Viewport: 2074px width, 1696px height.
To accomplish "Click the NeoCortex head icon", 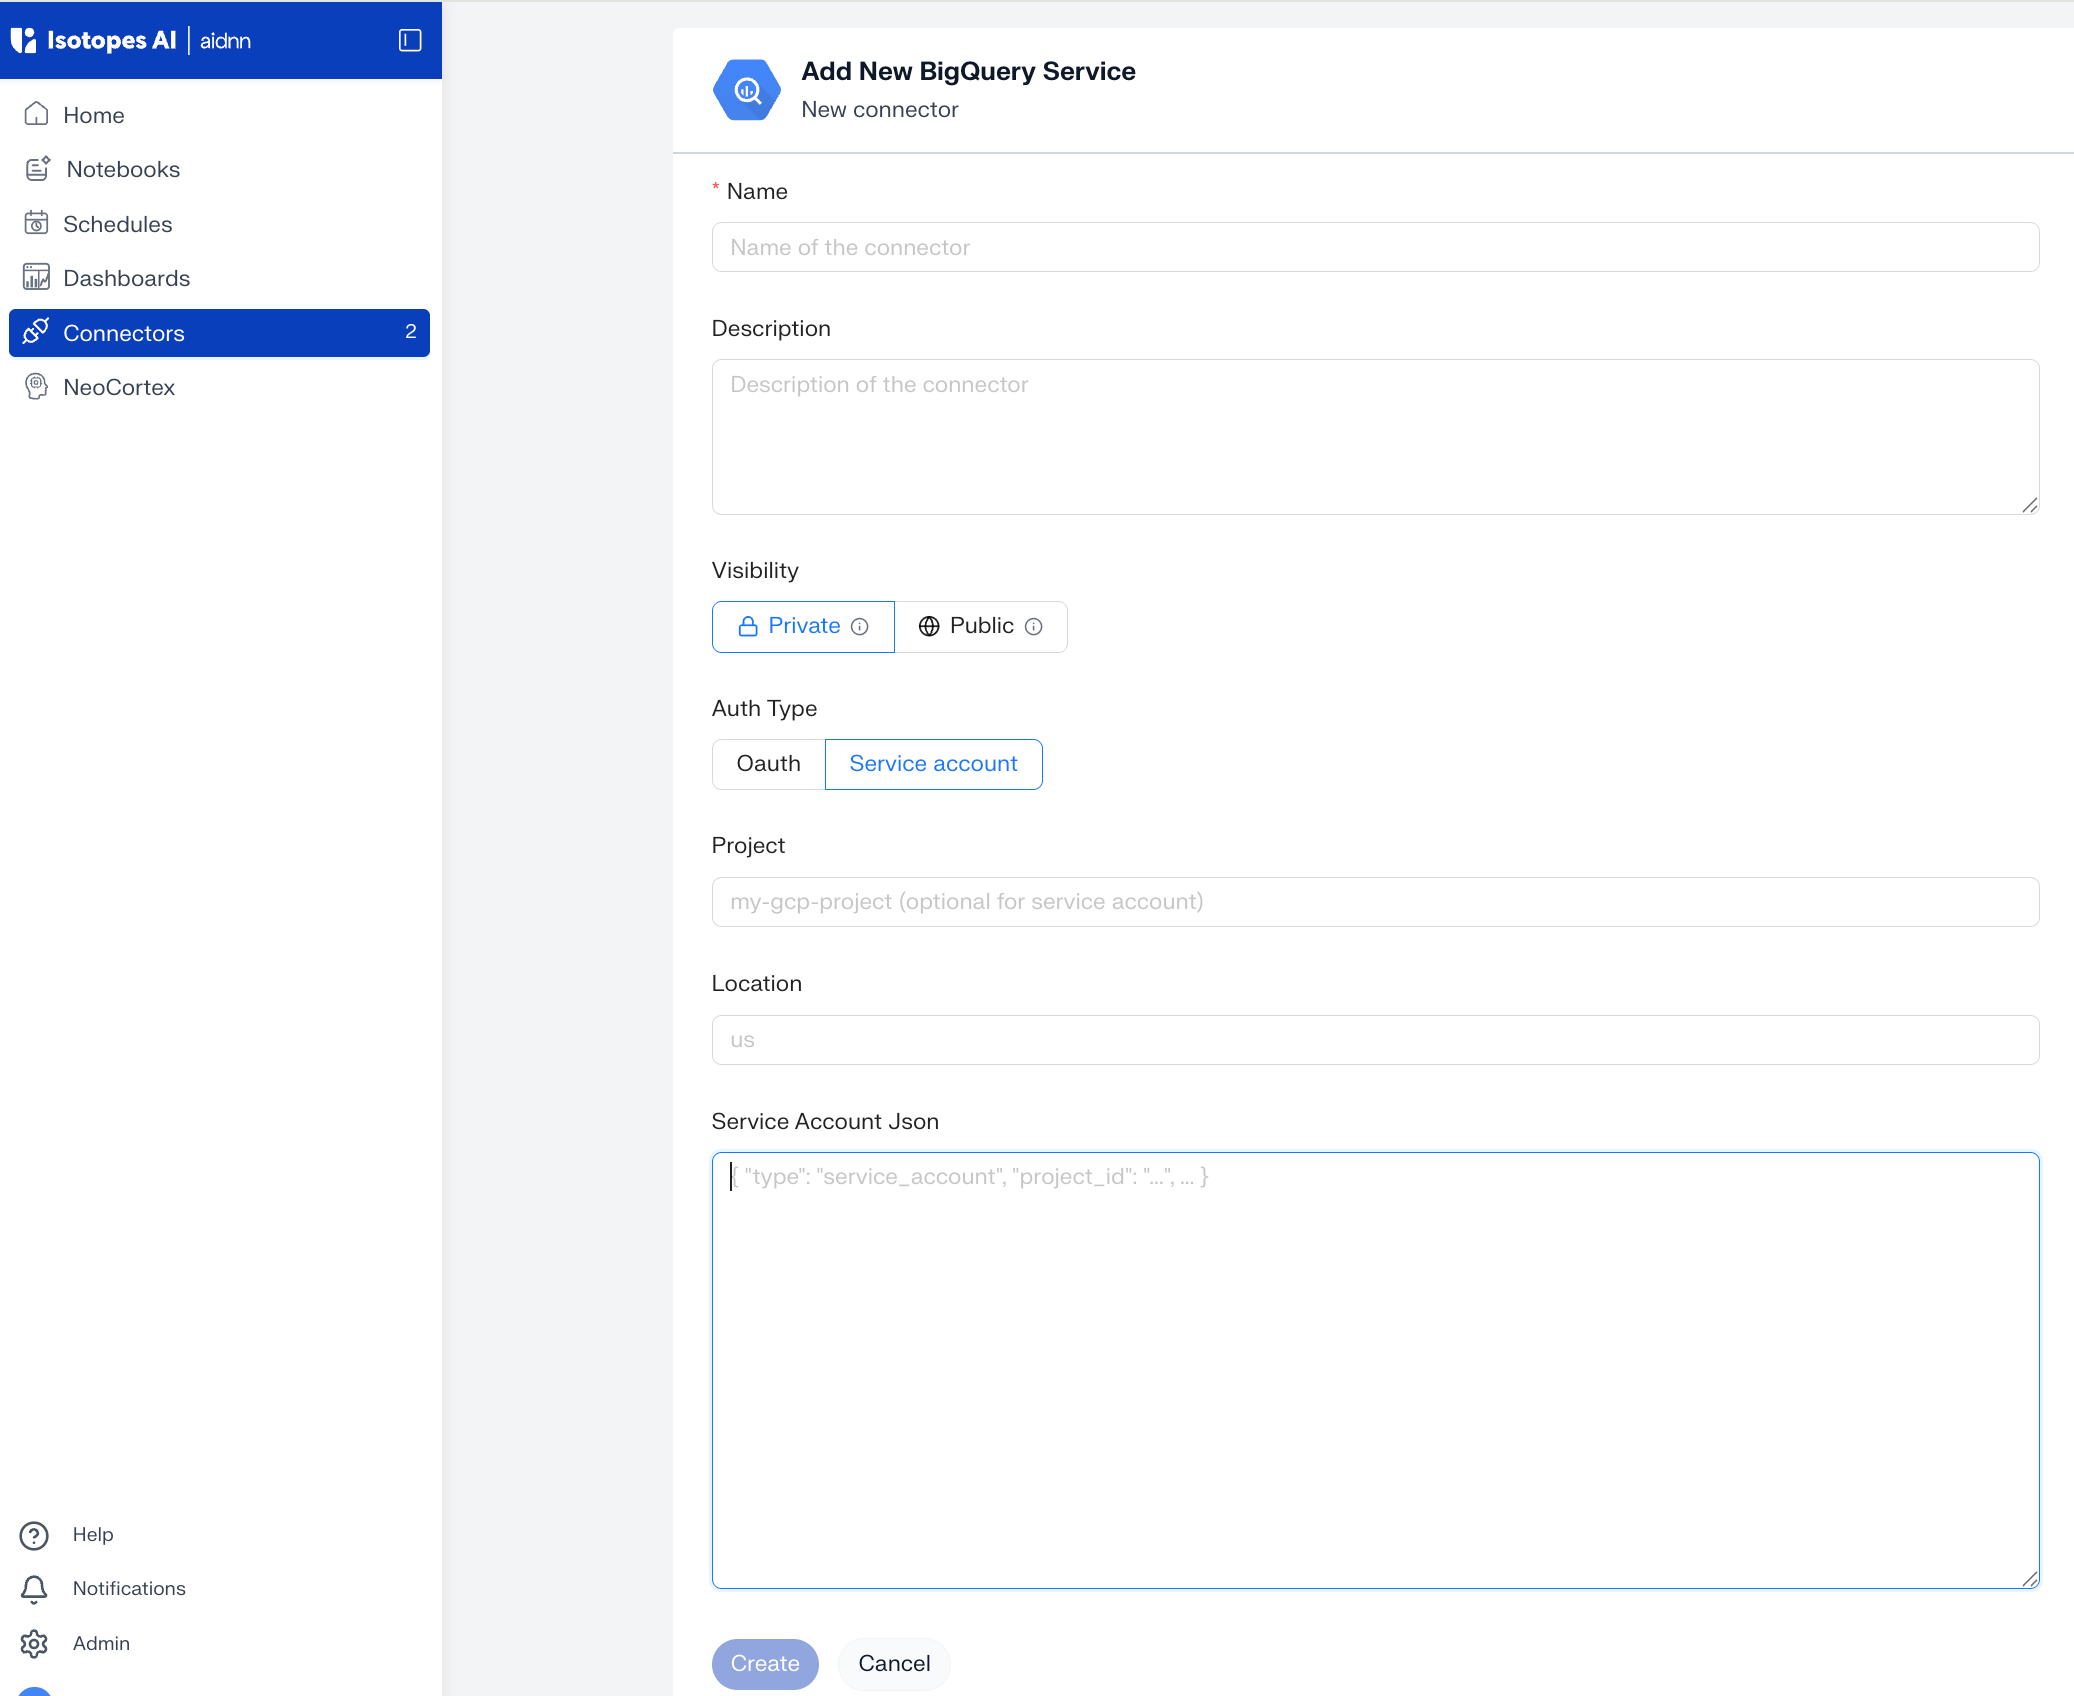I will [x=36, y=386].
